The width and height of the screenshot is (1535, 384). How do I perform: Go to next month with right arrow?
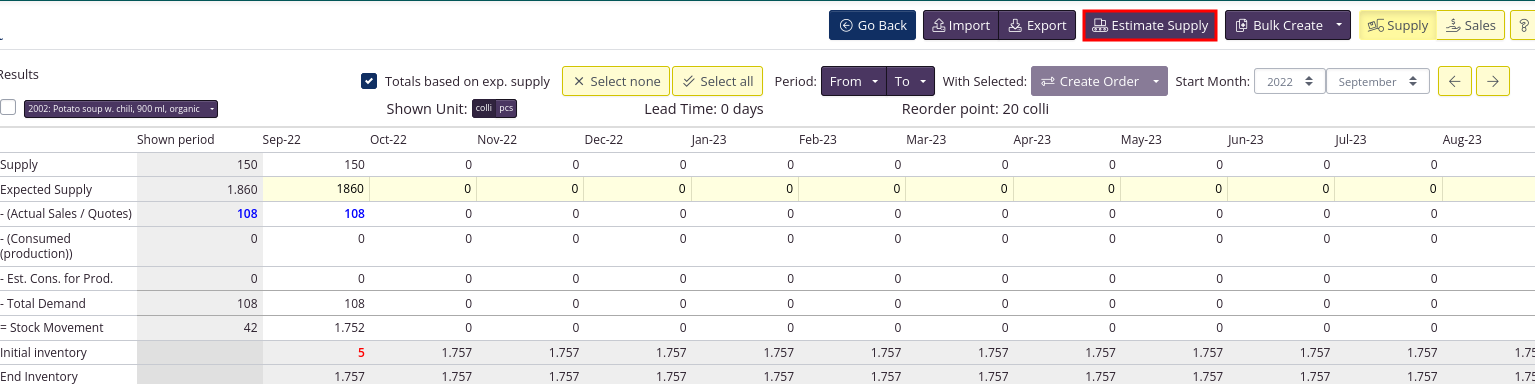coord(1493,81)
